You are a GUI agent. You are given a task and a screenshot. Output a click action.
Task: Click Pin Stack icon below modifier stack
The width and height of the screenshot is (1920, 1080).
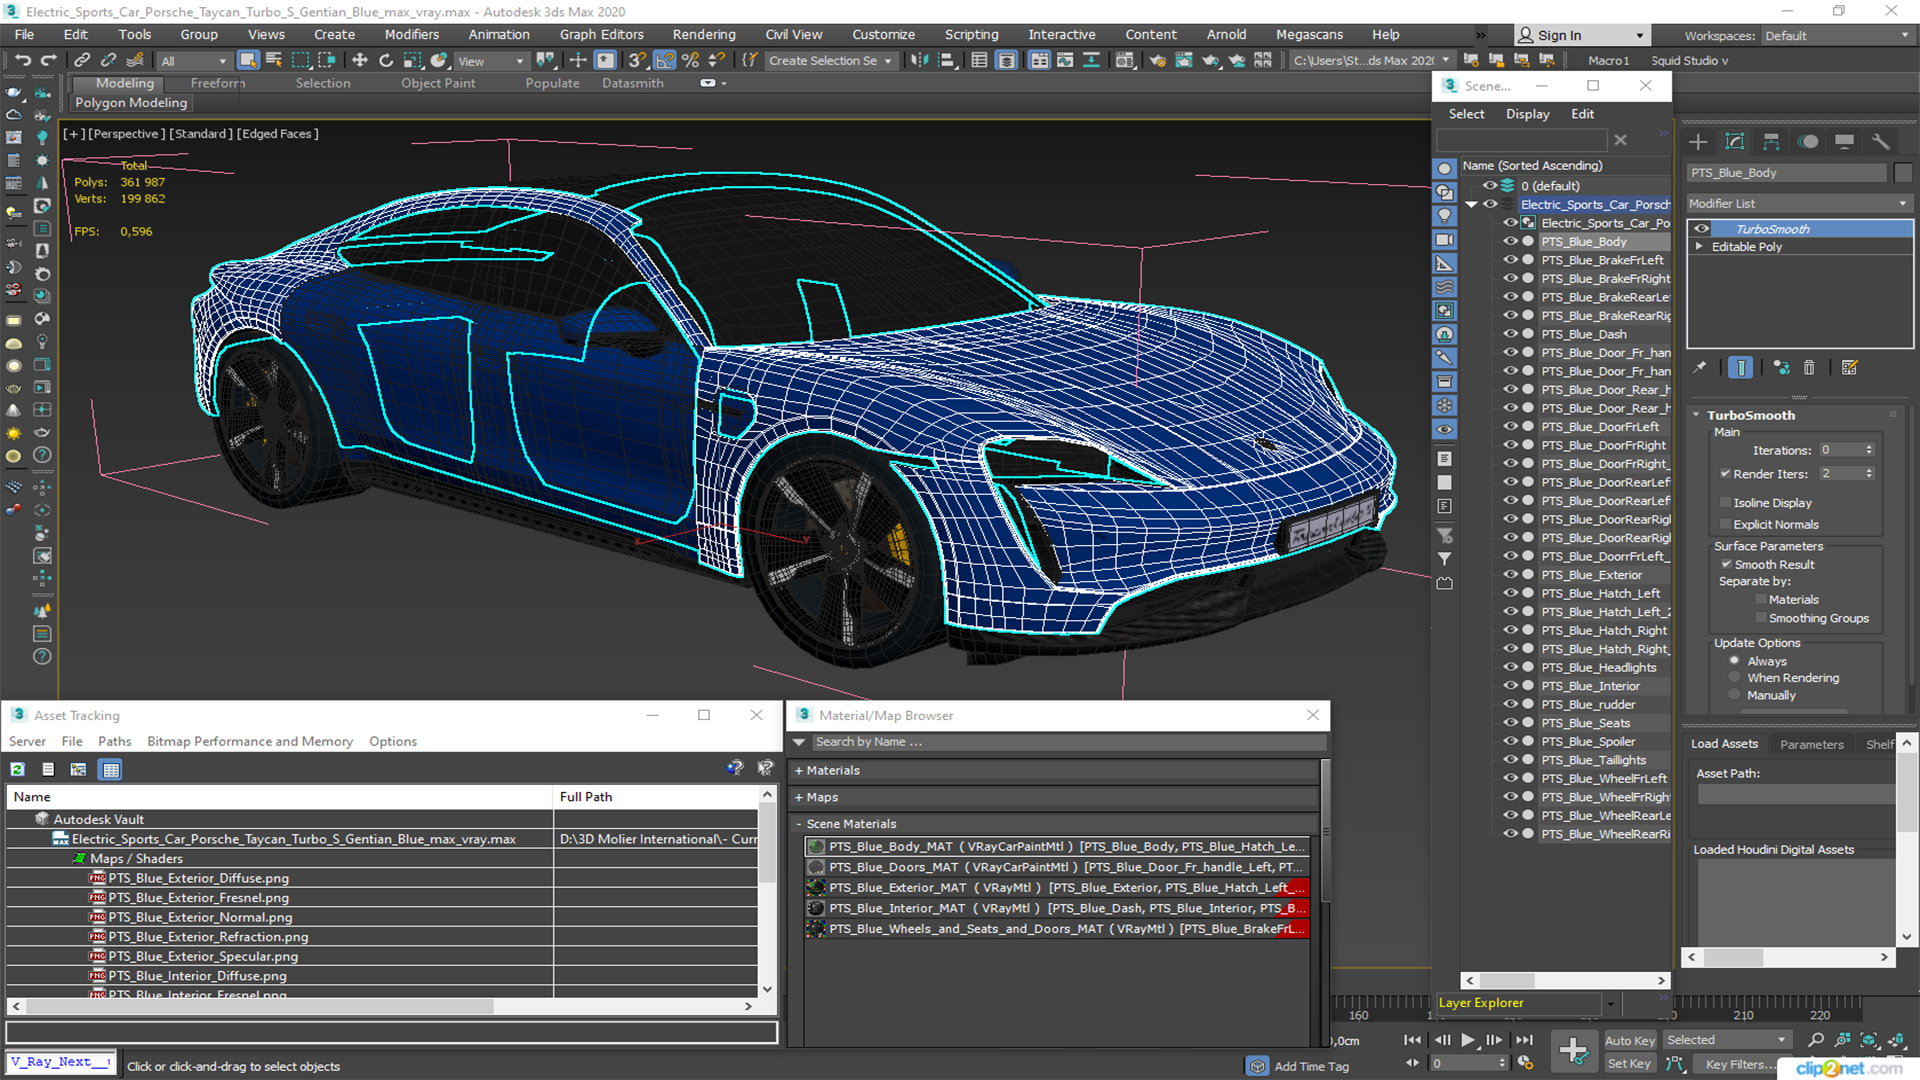click(x=1700, y=368)
